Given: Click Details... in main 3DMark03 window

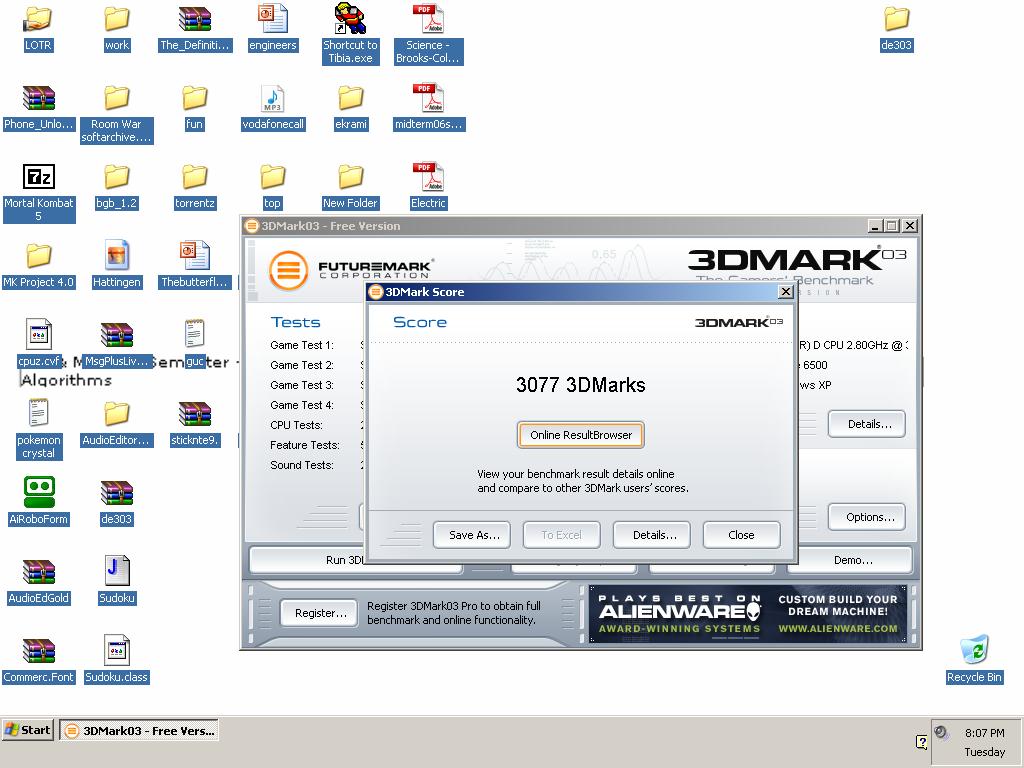Looking at the screenshot, I should 867,424.
